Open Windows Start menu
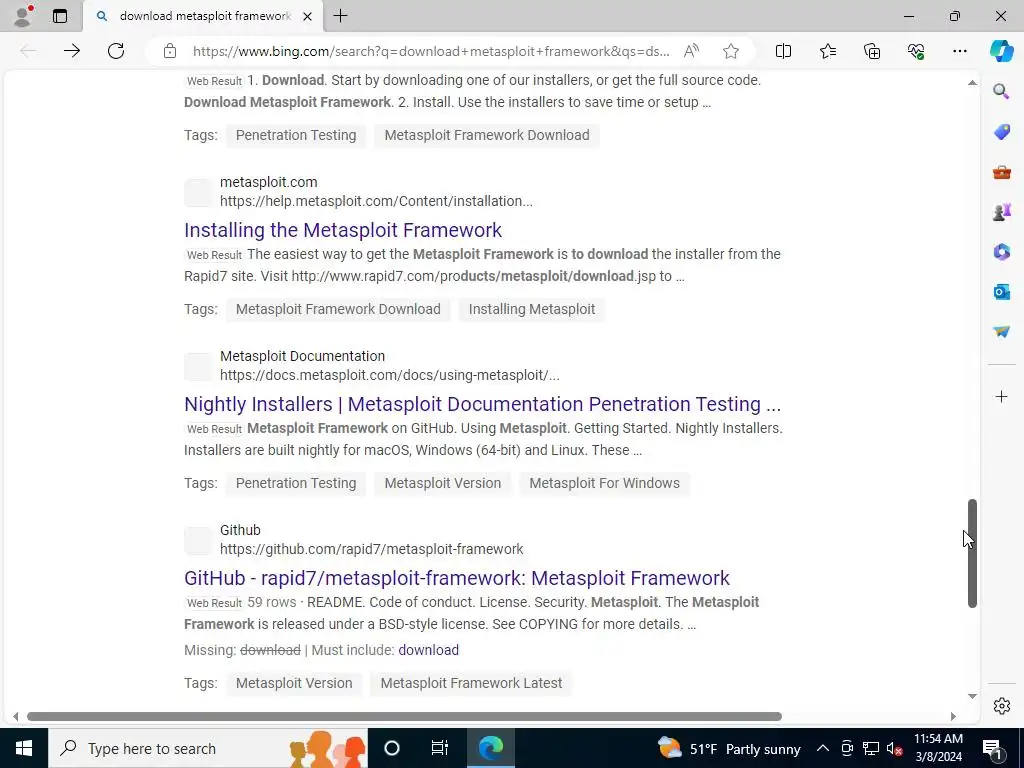Screen dimensions: 1024x768 pos(24,748)
